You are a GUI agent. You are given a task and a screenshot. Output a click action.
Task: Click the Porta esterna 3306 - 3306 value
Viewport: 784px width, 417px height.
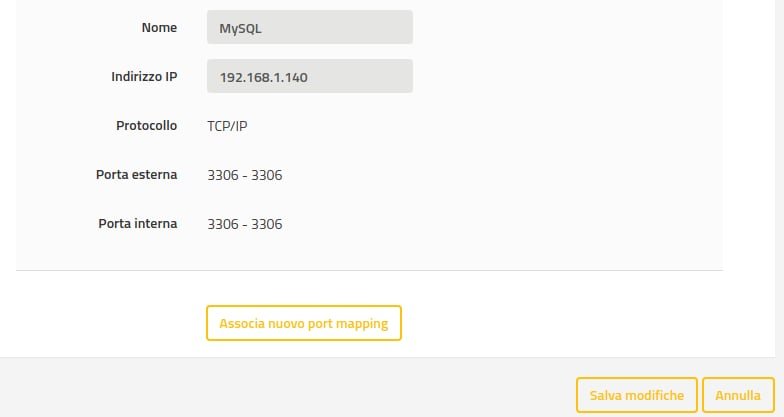tap(244, 175)
